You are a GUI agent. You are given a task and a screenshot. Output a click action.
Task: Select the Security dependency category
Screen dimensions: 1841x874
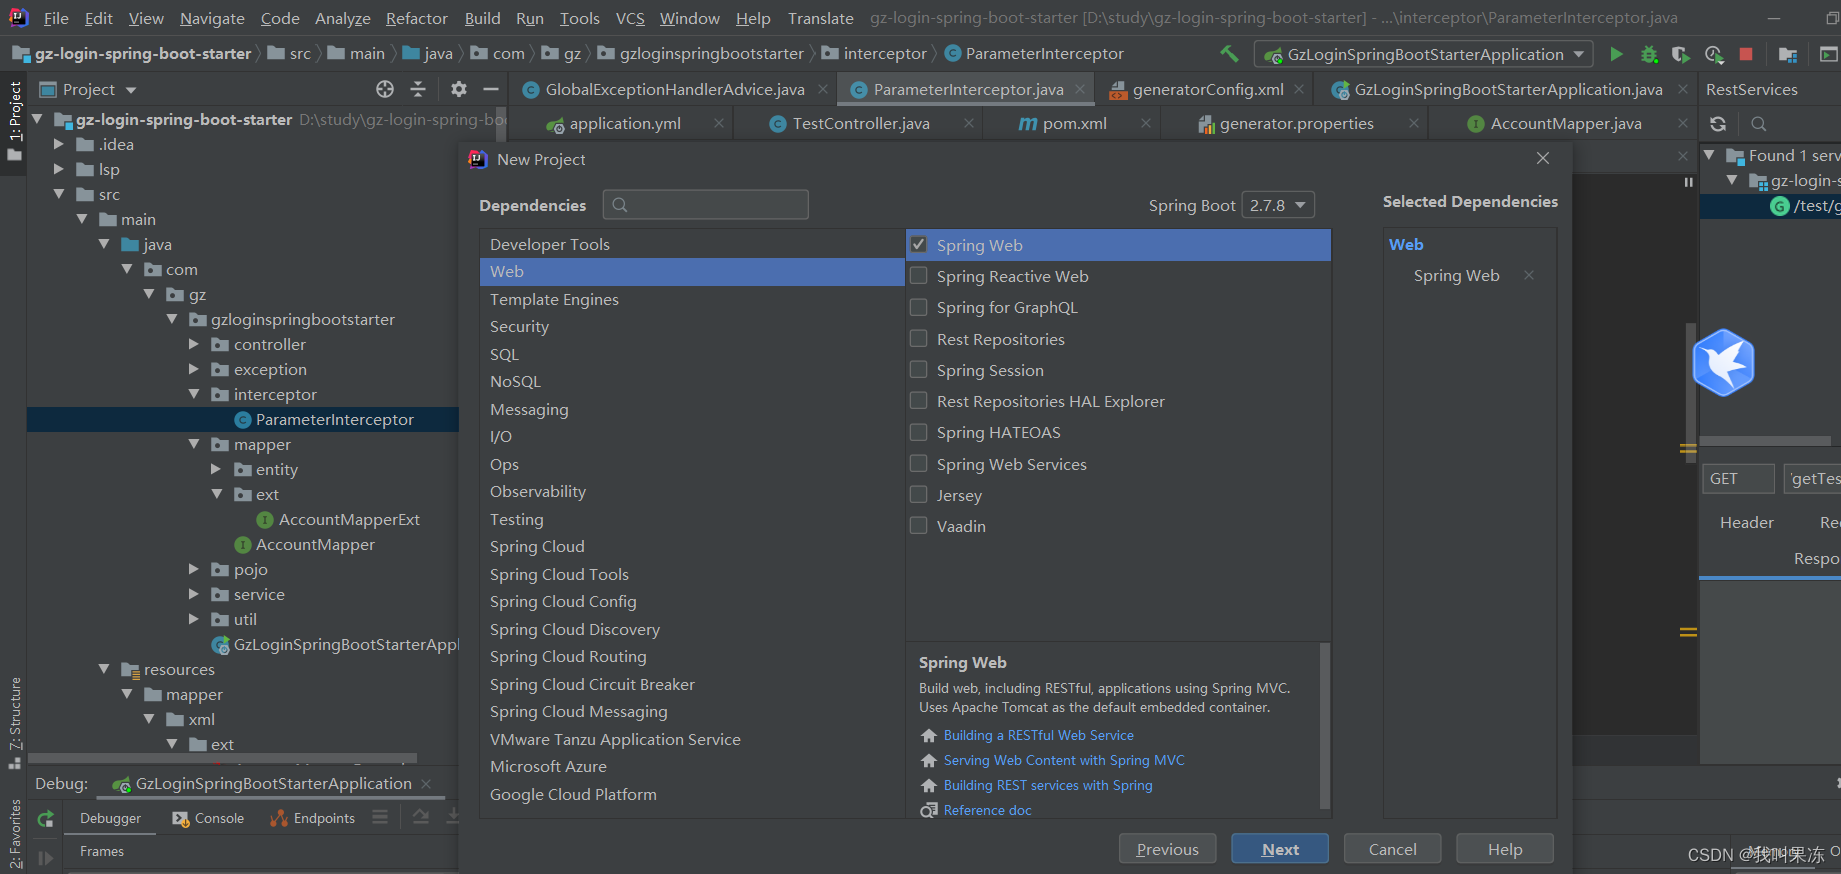tap(692, 326)
